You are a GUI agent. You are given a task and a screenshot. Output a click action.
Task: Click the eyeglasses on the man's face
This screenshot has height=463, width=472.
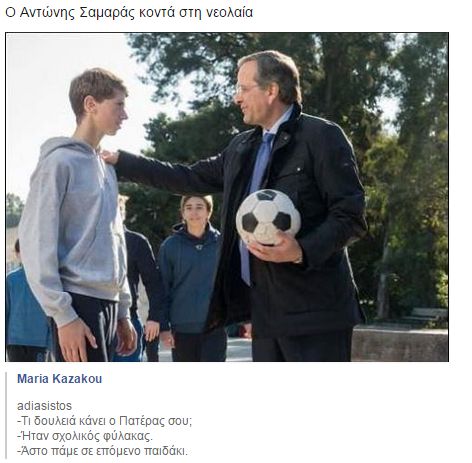245,88
